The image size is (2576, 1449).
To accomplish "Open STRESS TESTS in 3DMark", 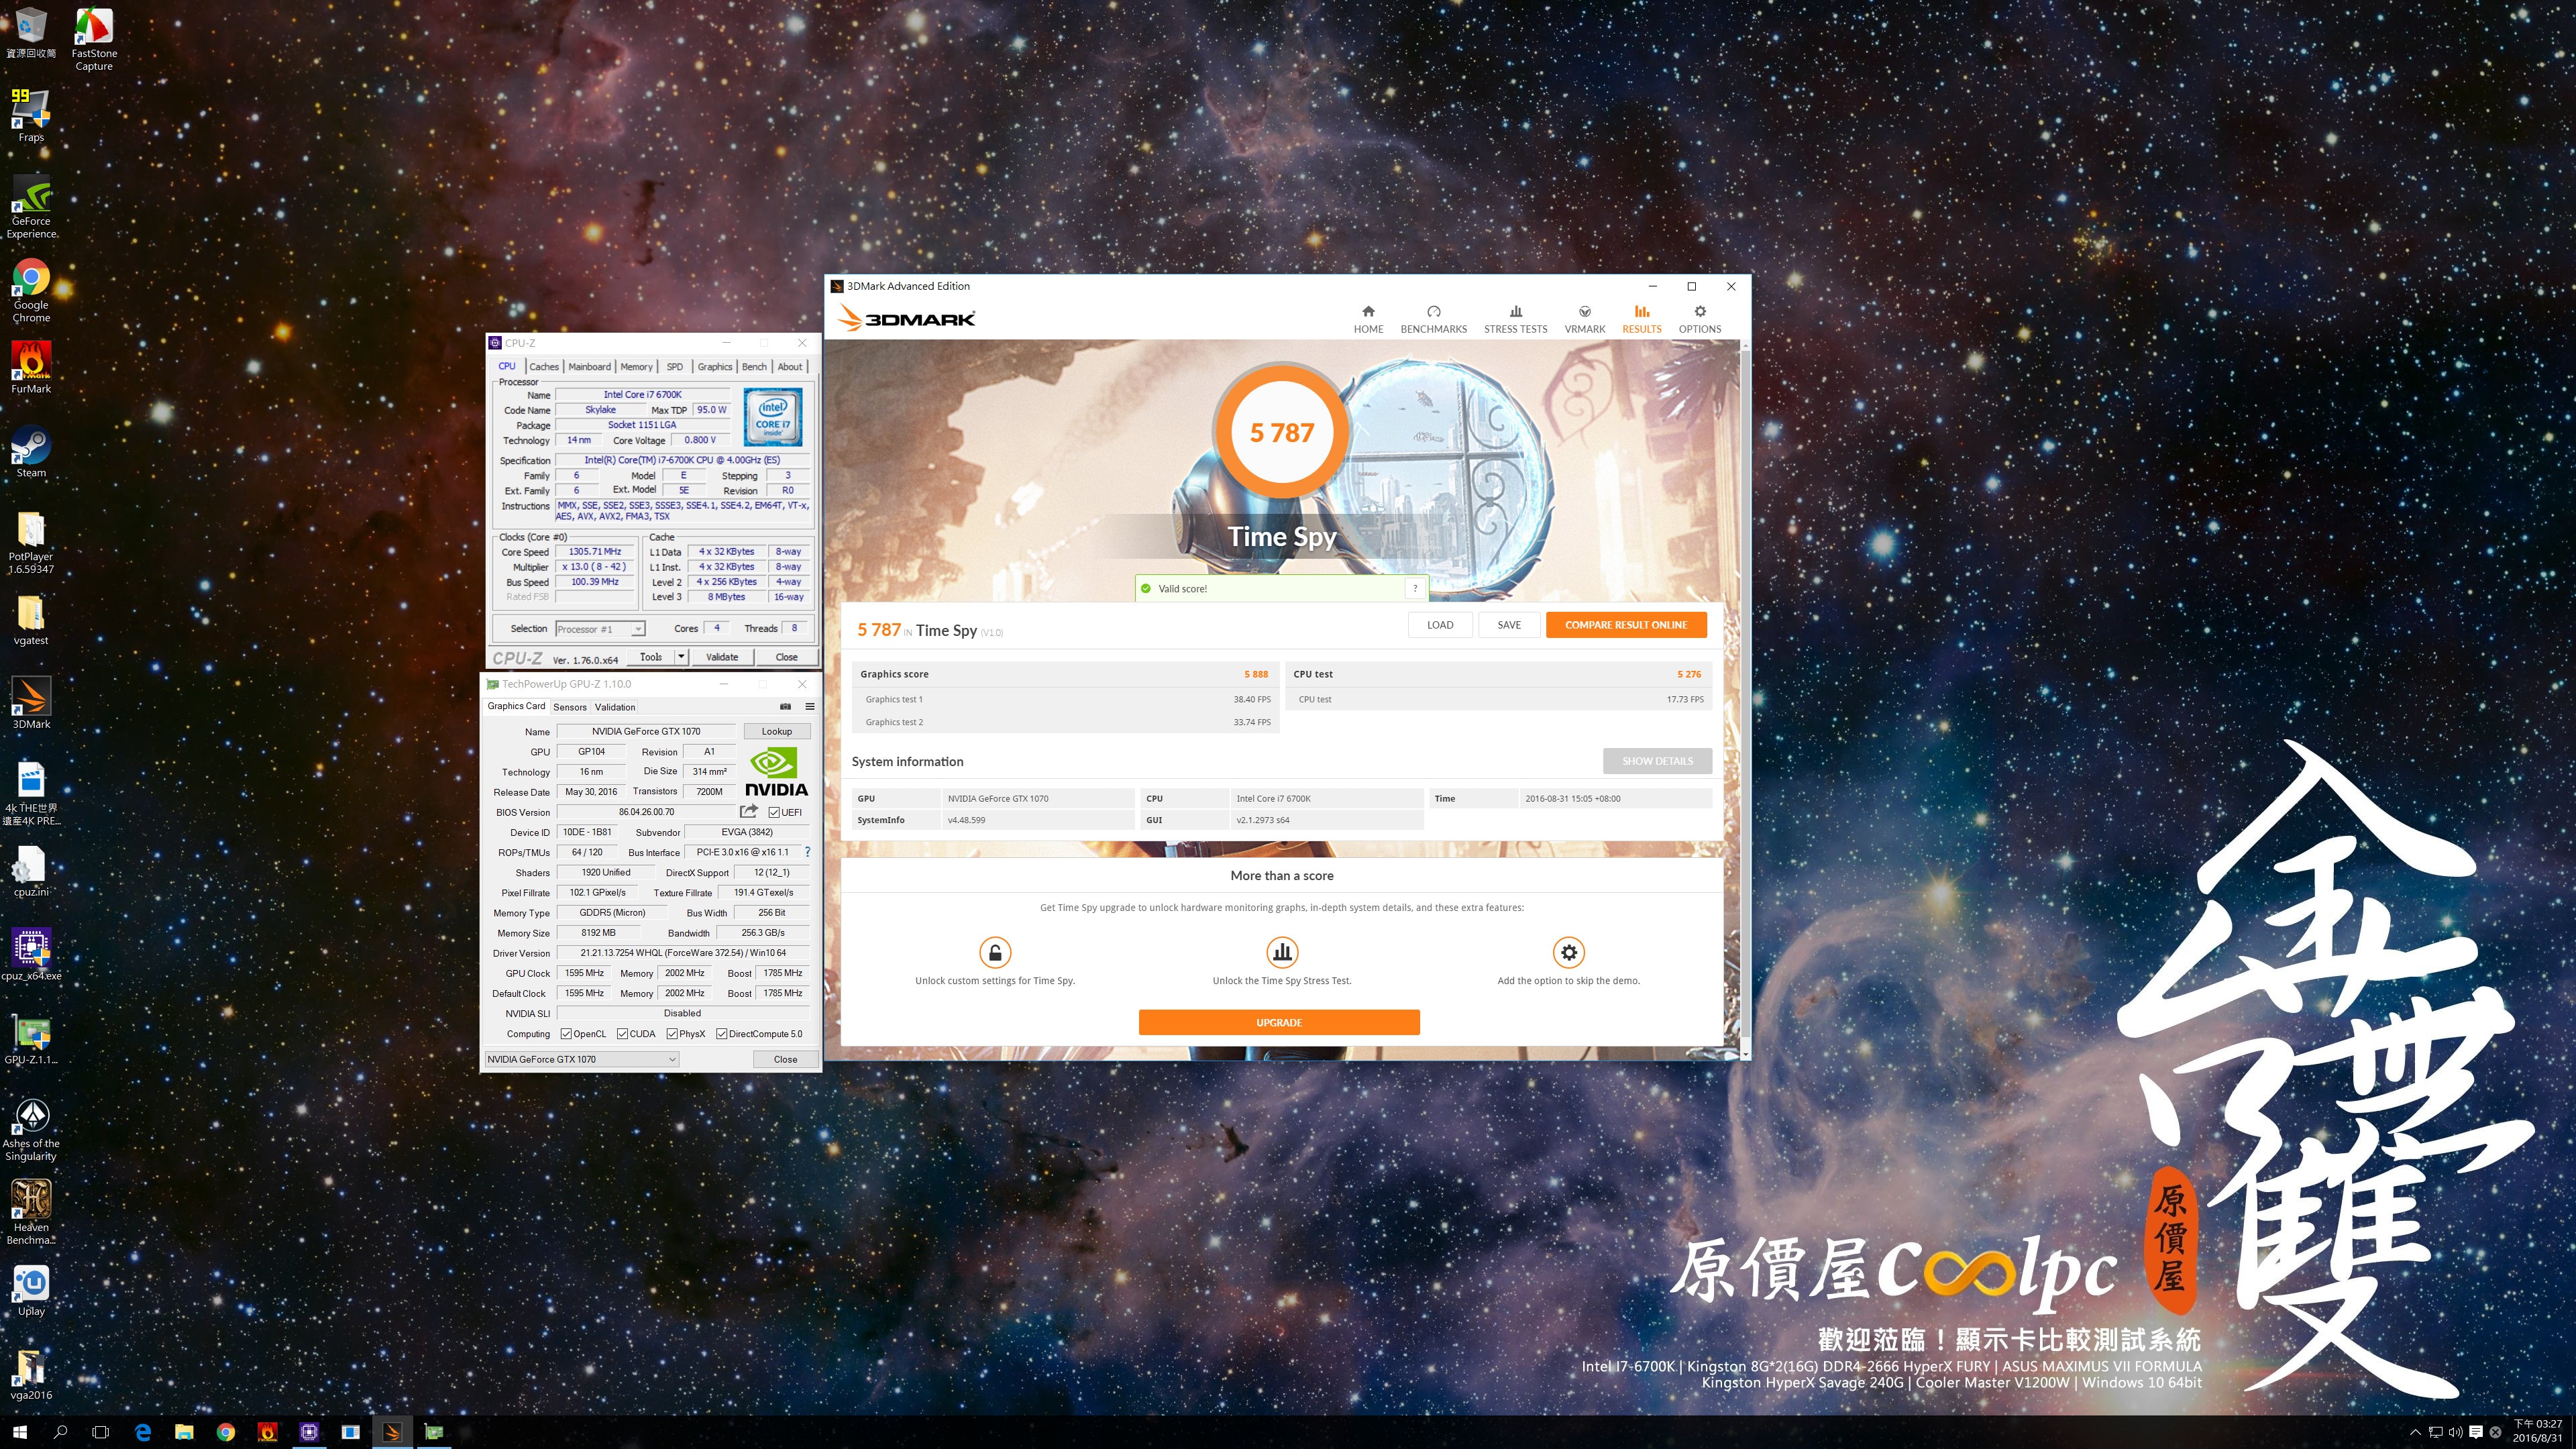I will 1515,319.
